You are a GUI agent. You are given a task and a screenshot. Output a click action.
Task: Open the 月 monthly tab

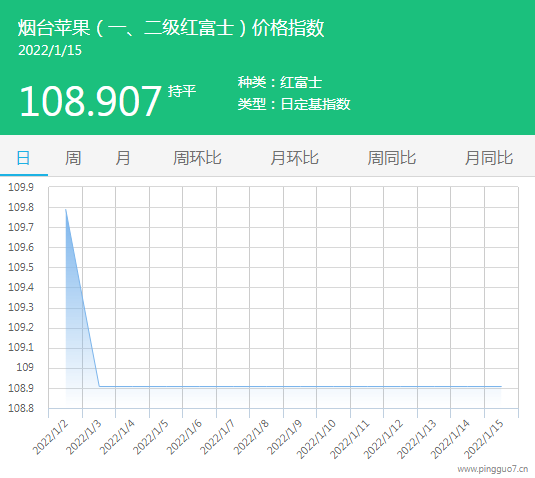tap(122, 158)
